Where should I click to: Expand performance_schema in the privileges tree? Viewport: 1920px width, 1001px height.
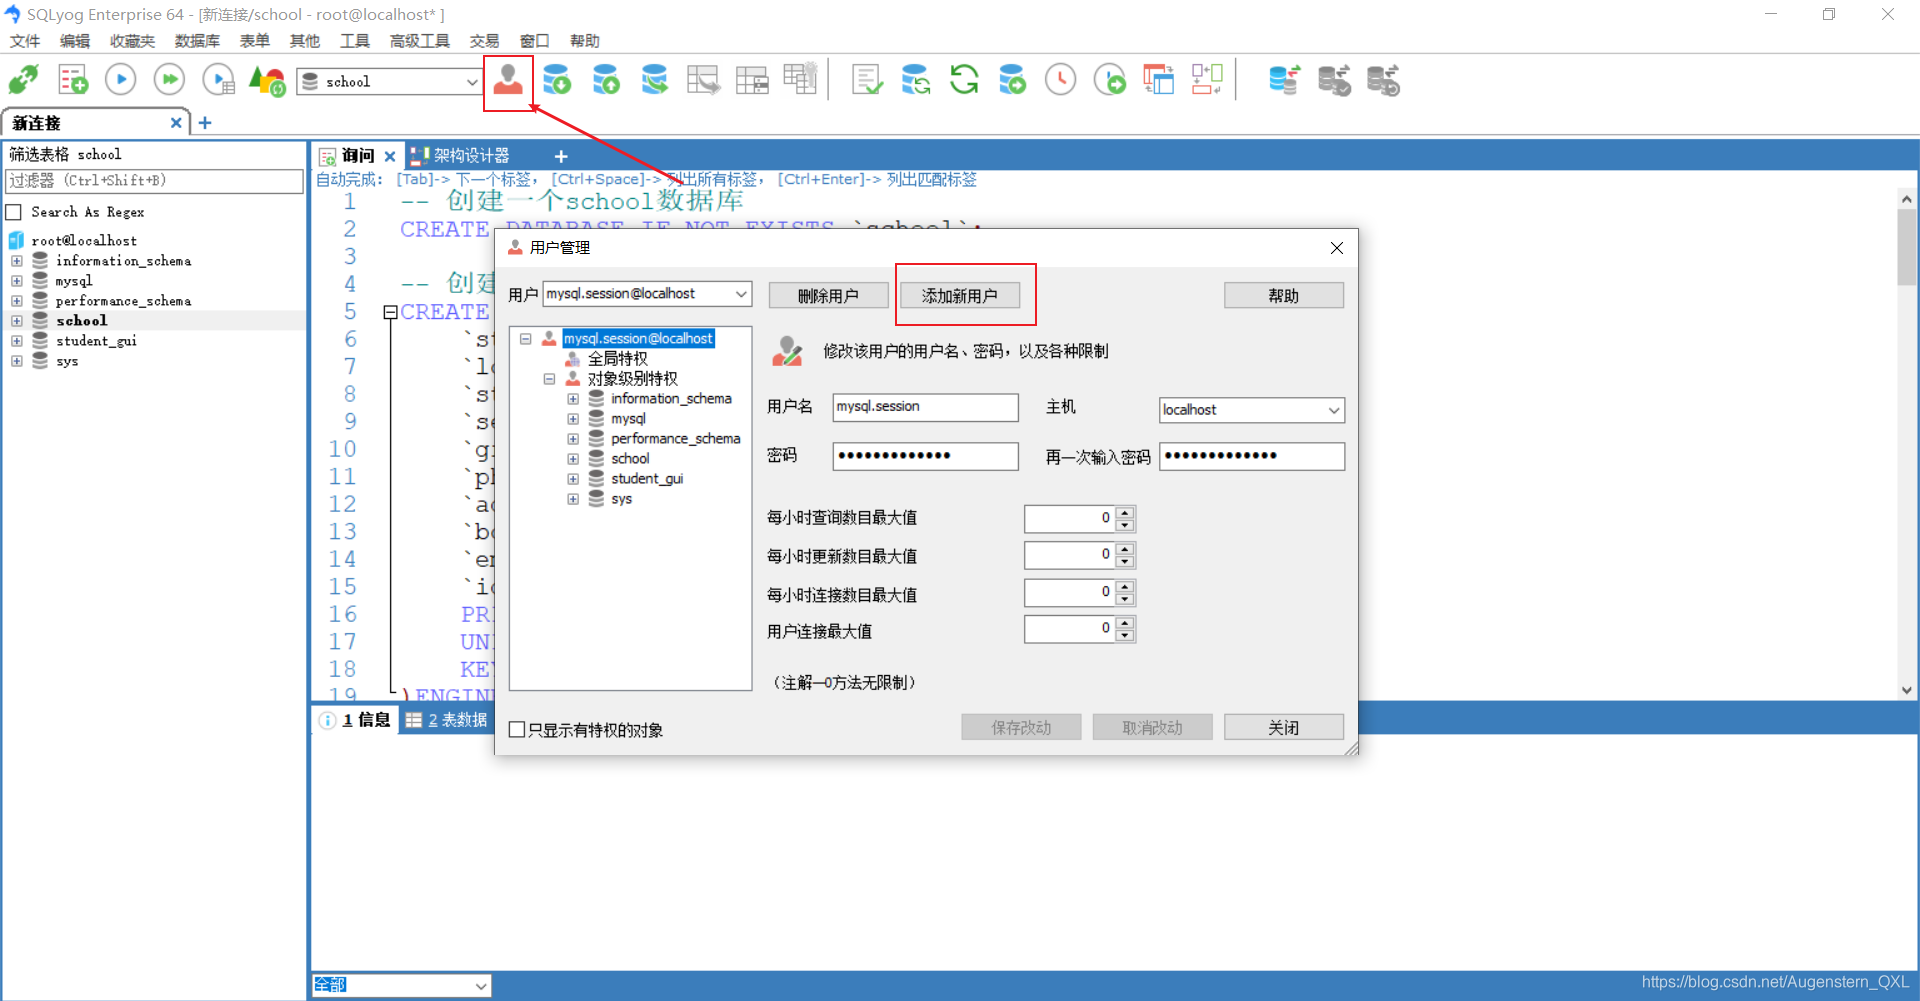(x=573, y=439)
